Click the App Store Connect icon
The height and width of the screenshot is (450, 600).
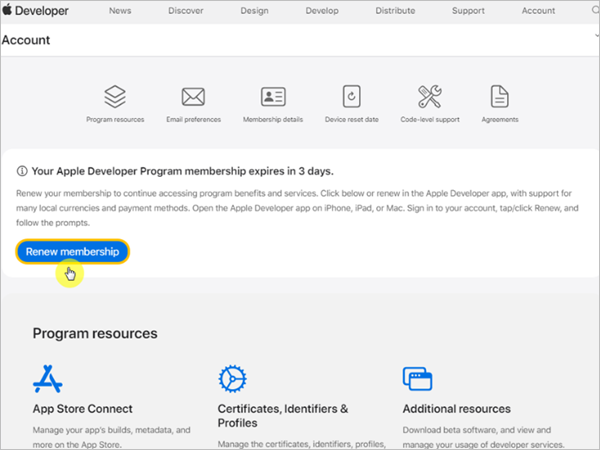(x=47, y=378)
